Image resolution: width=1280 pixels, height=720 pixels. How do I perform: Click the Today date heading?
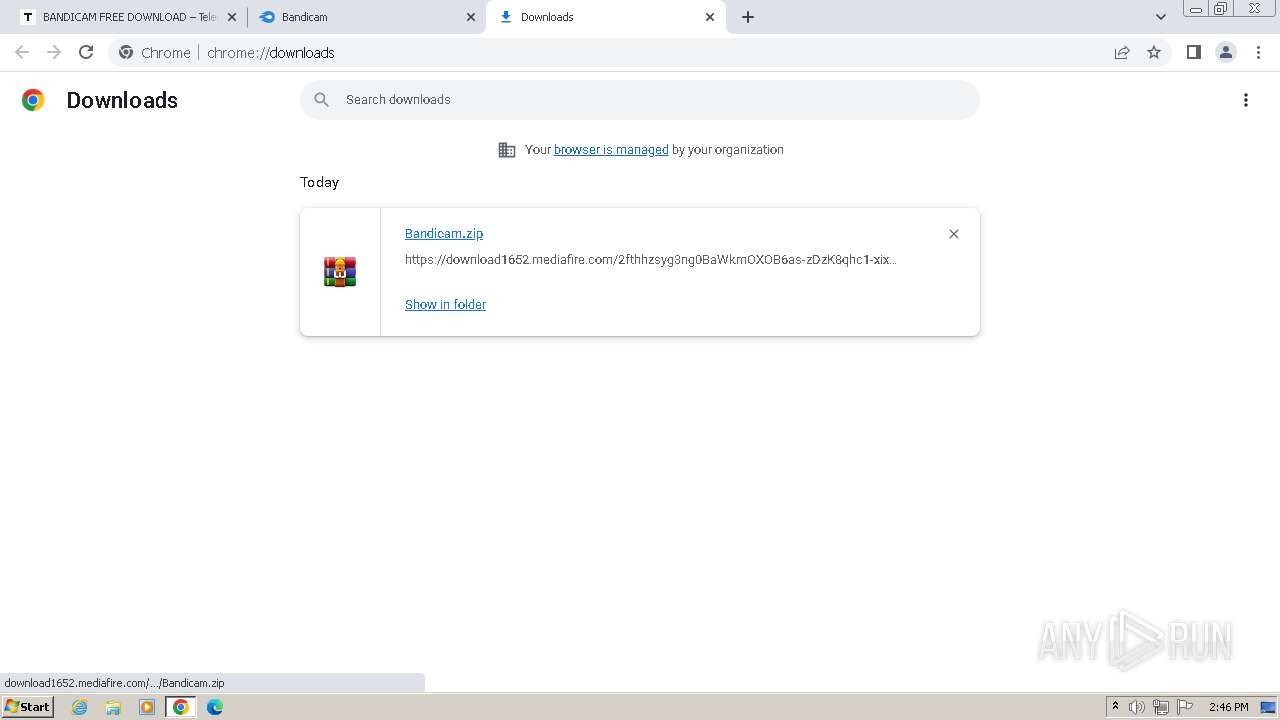point(319,182)
